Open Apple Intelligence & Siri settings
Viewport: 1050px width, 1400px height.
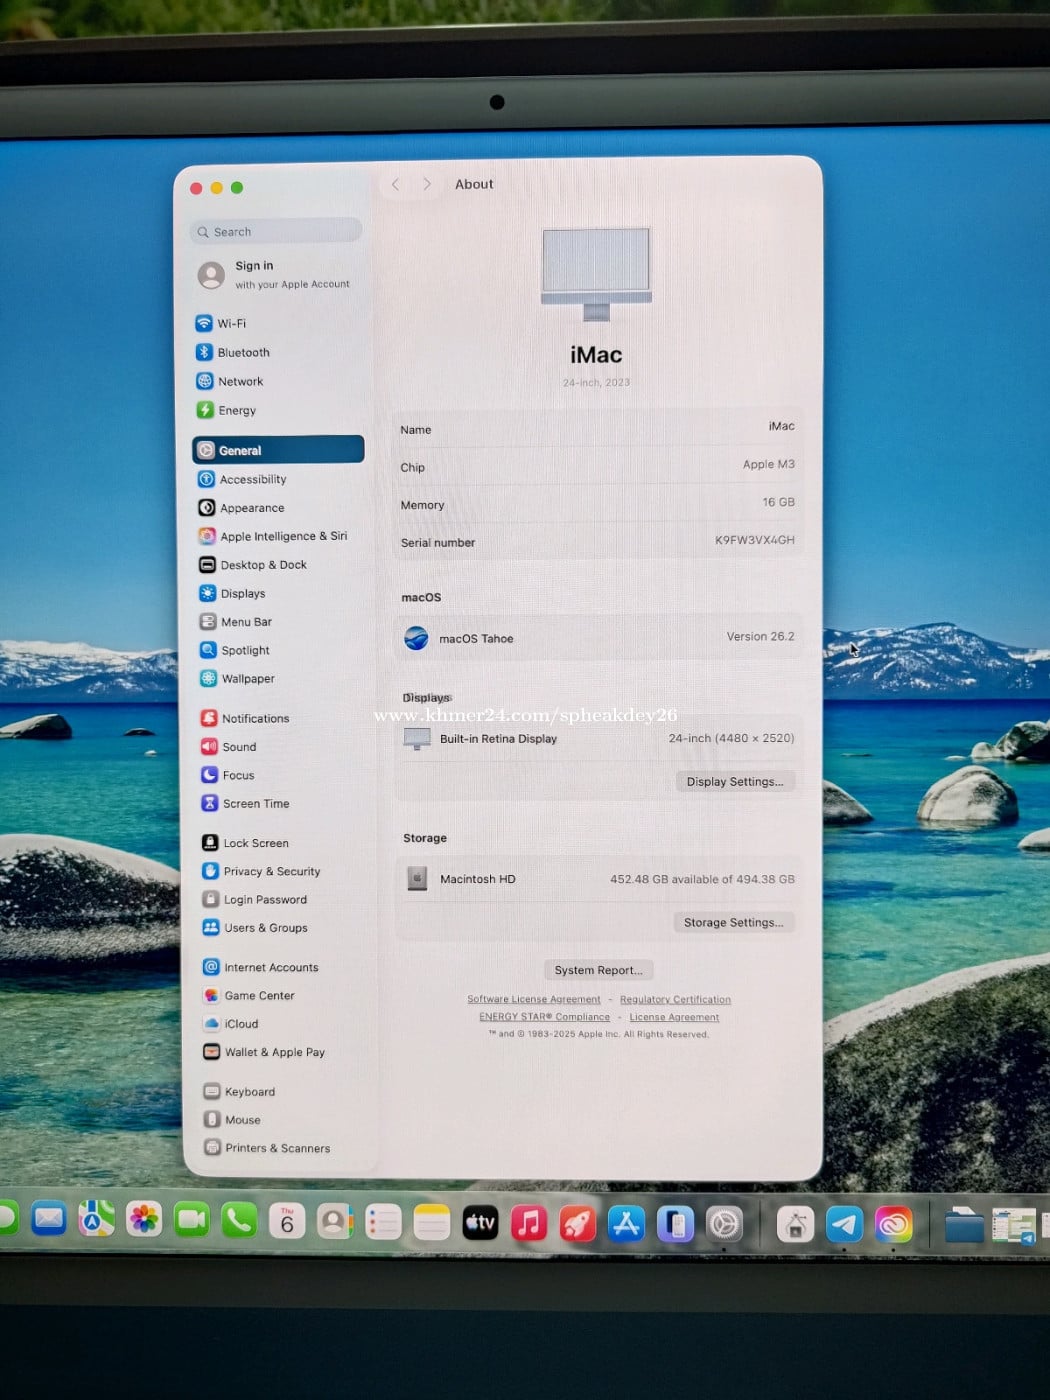pyautogui.click(x=275, y=536)
